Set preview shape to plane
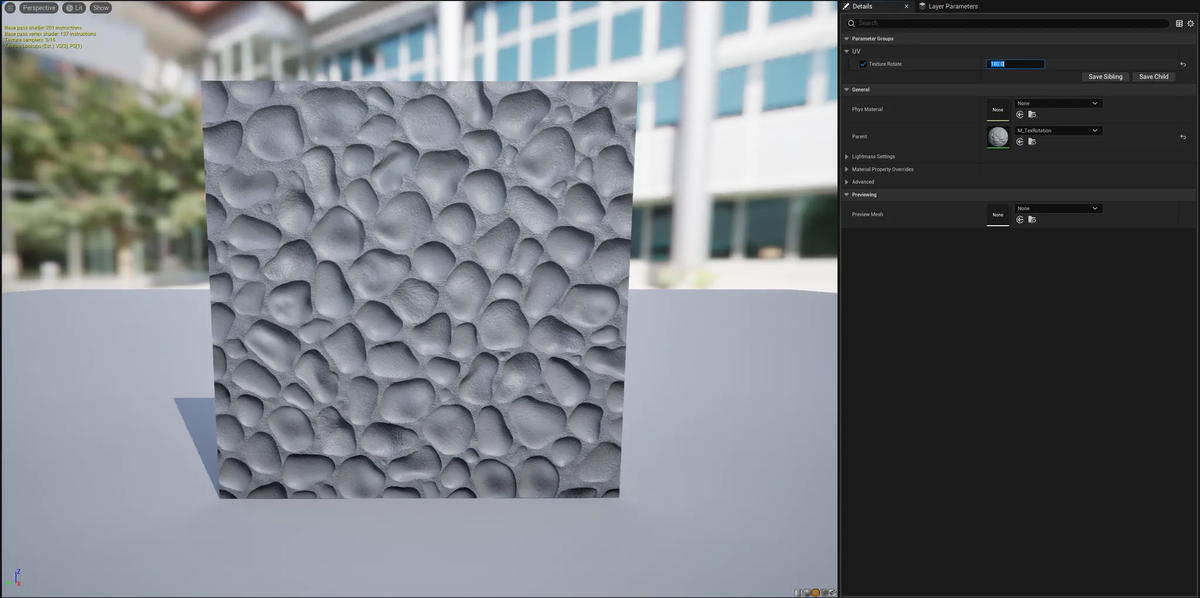1200x598 pixels. (815, 592)
